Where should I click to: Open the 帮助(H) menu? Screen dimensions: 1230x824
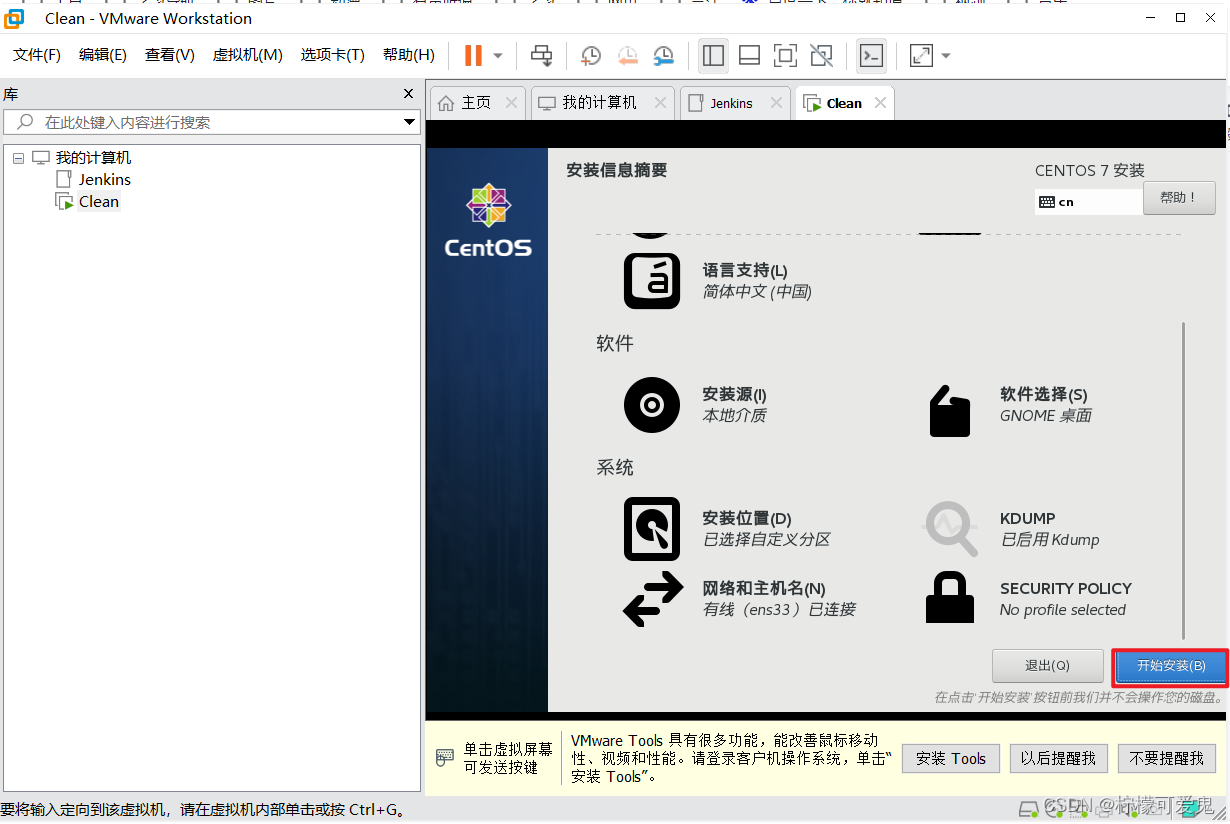409,55
